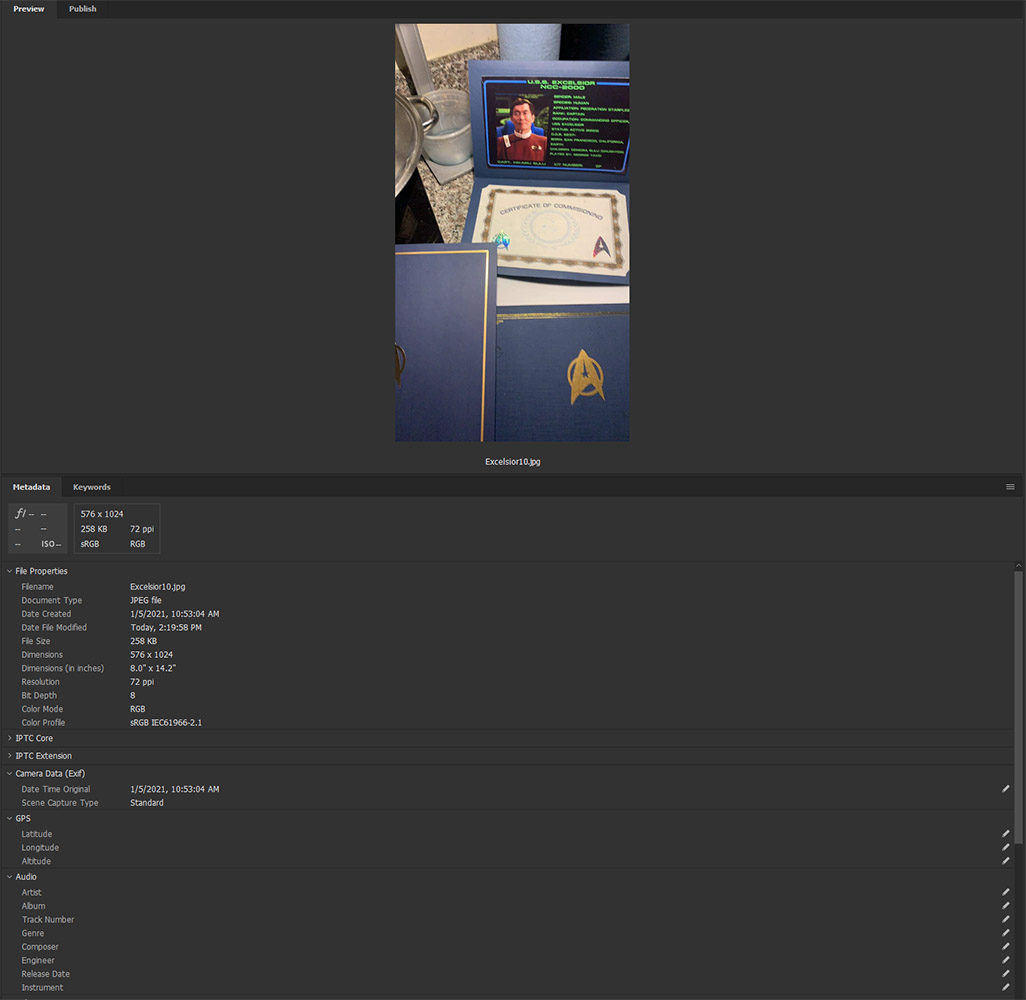
Task: Select the Metadata tab
Action: [31, 487]
